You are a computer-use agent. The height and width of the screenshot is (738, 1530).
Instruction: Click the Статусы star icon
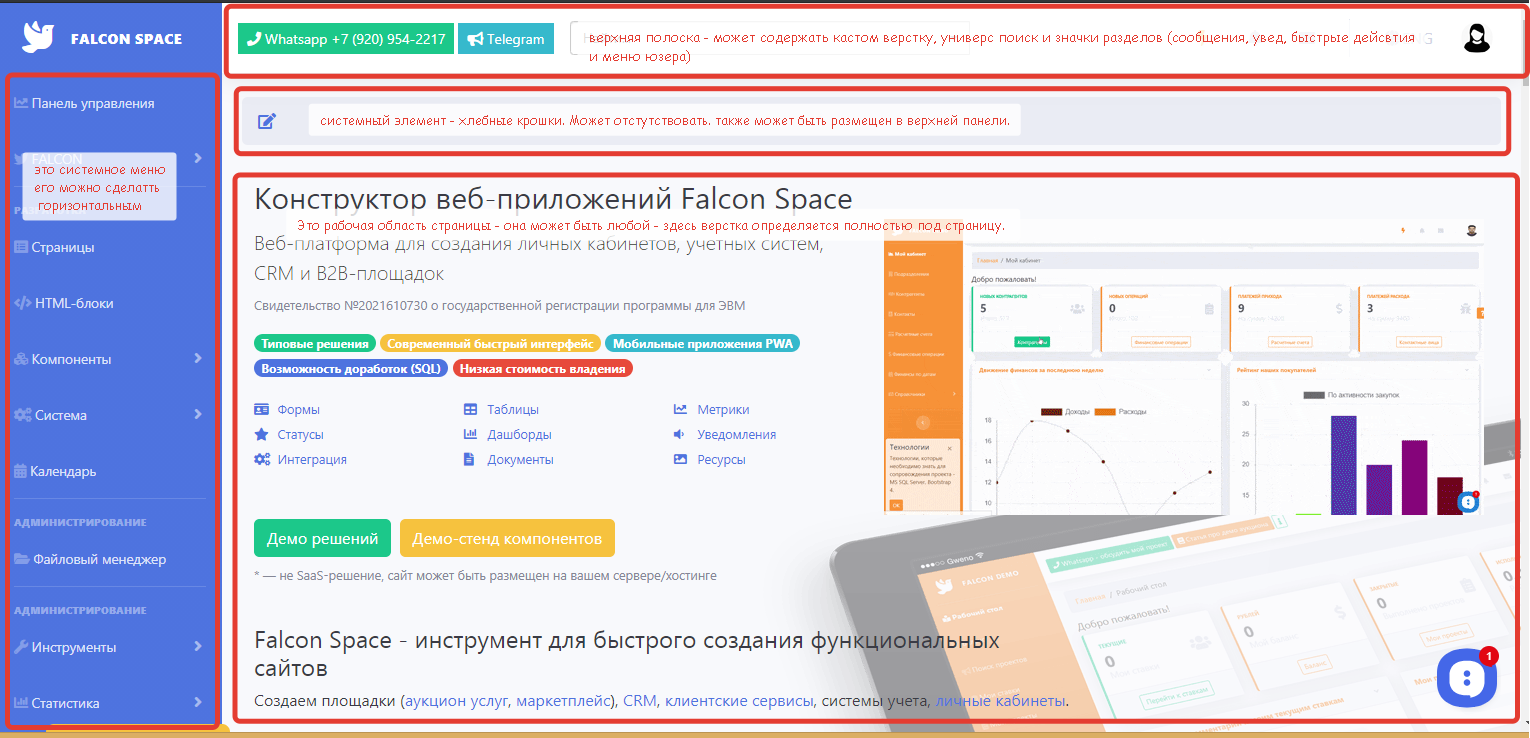(x=262, y=434)
